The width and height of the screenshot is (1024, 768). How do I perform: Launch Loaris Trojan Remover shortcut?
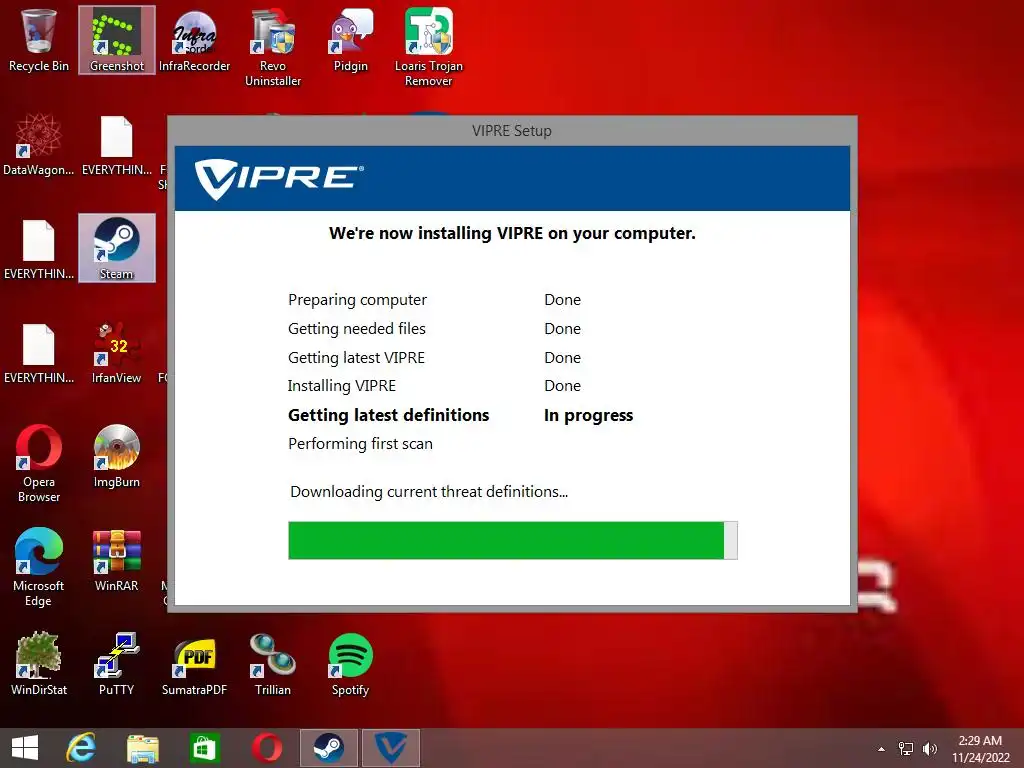pos(429,48)
